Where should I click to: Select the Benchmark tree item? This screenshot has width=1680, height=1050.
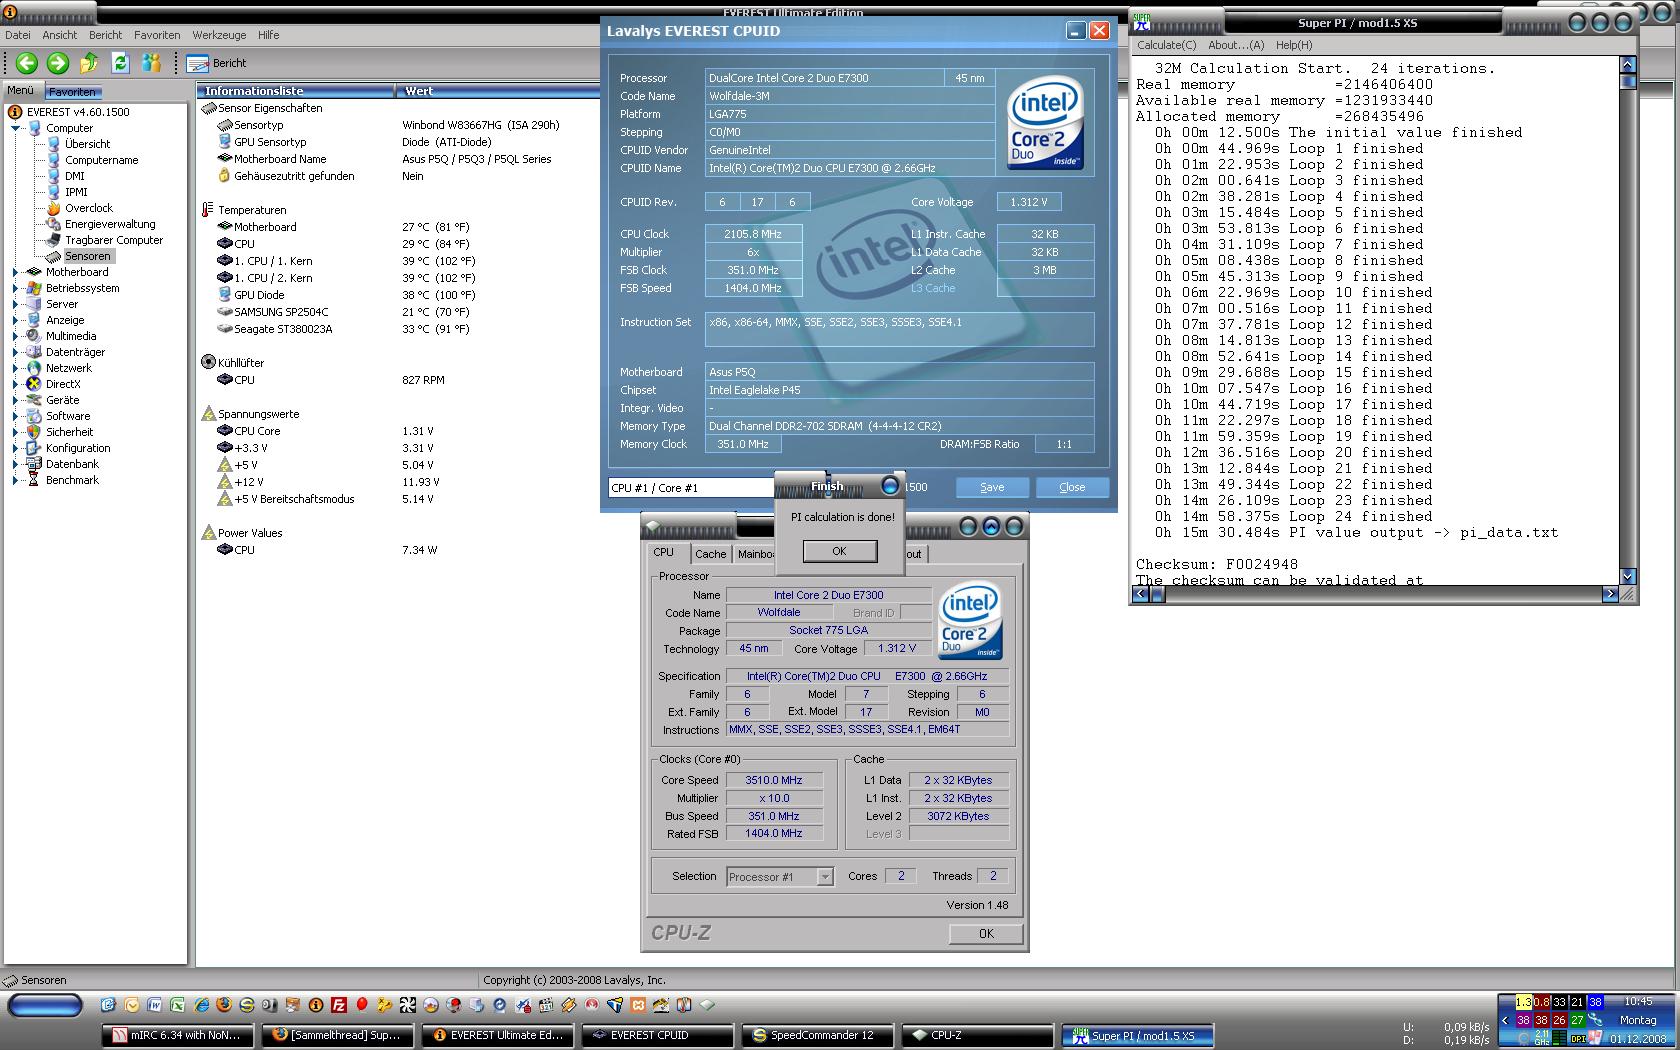tap(72, 480)
